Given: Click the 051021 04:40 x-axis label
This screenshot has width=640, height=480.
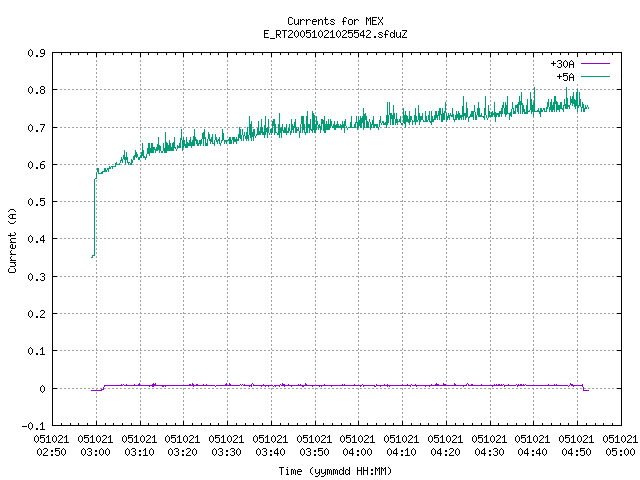Looking at the screenshot, I should [532, 446].
